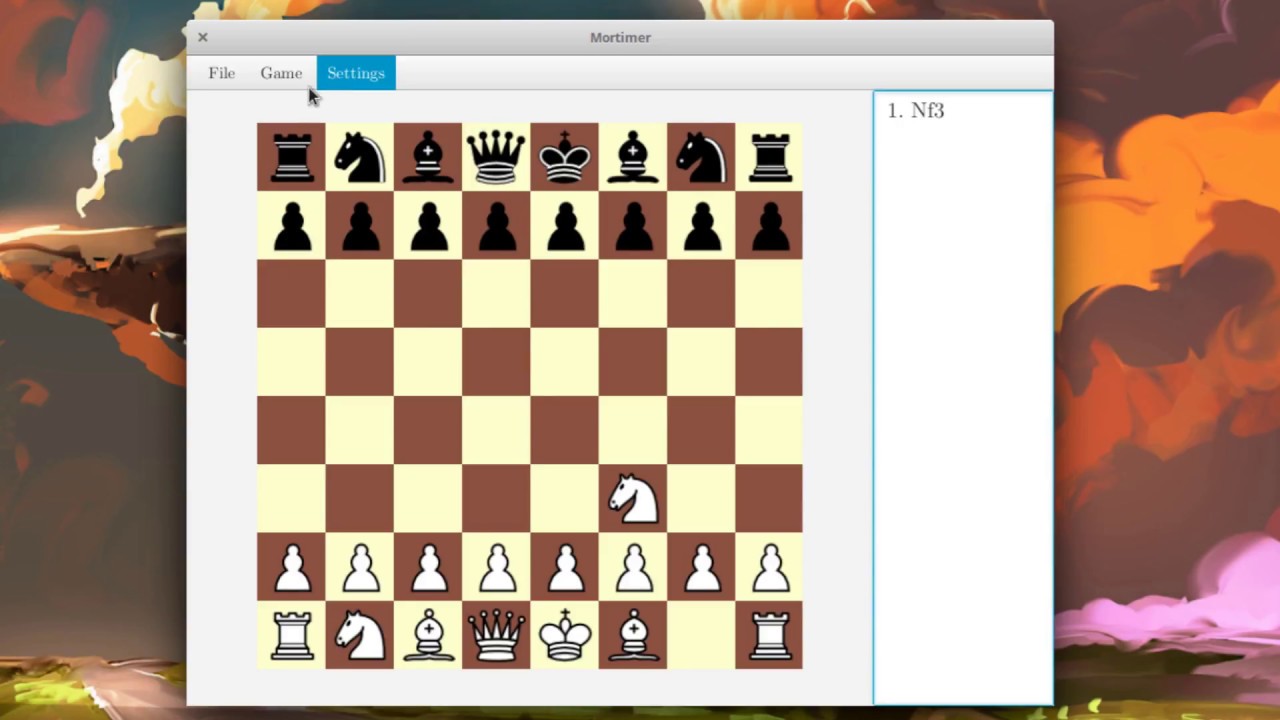
Task: Select the white pawn on e2
Action: (565, 566)
